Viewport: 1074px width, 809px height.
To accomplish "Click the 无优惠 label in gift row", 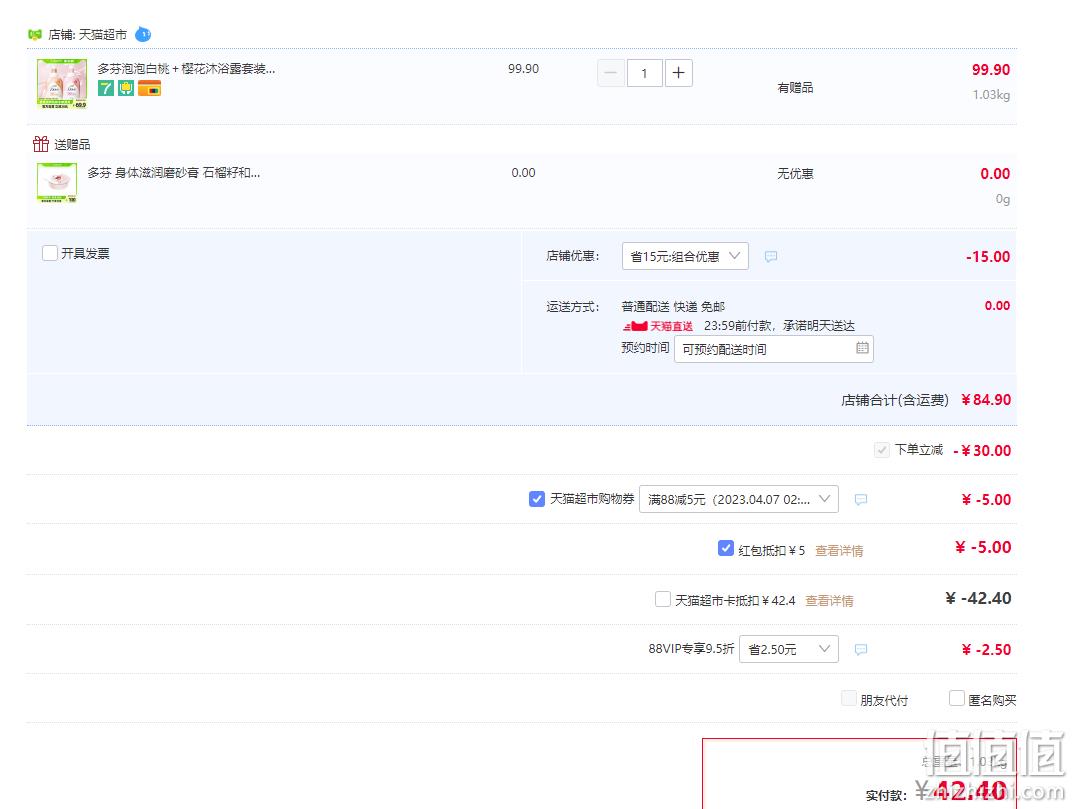I will coord(795,173).
